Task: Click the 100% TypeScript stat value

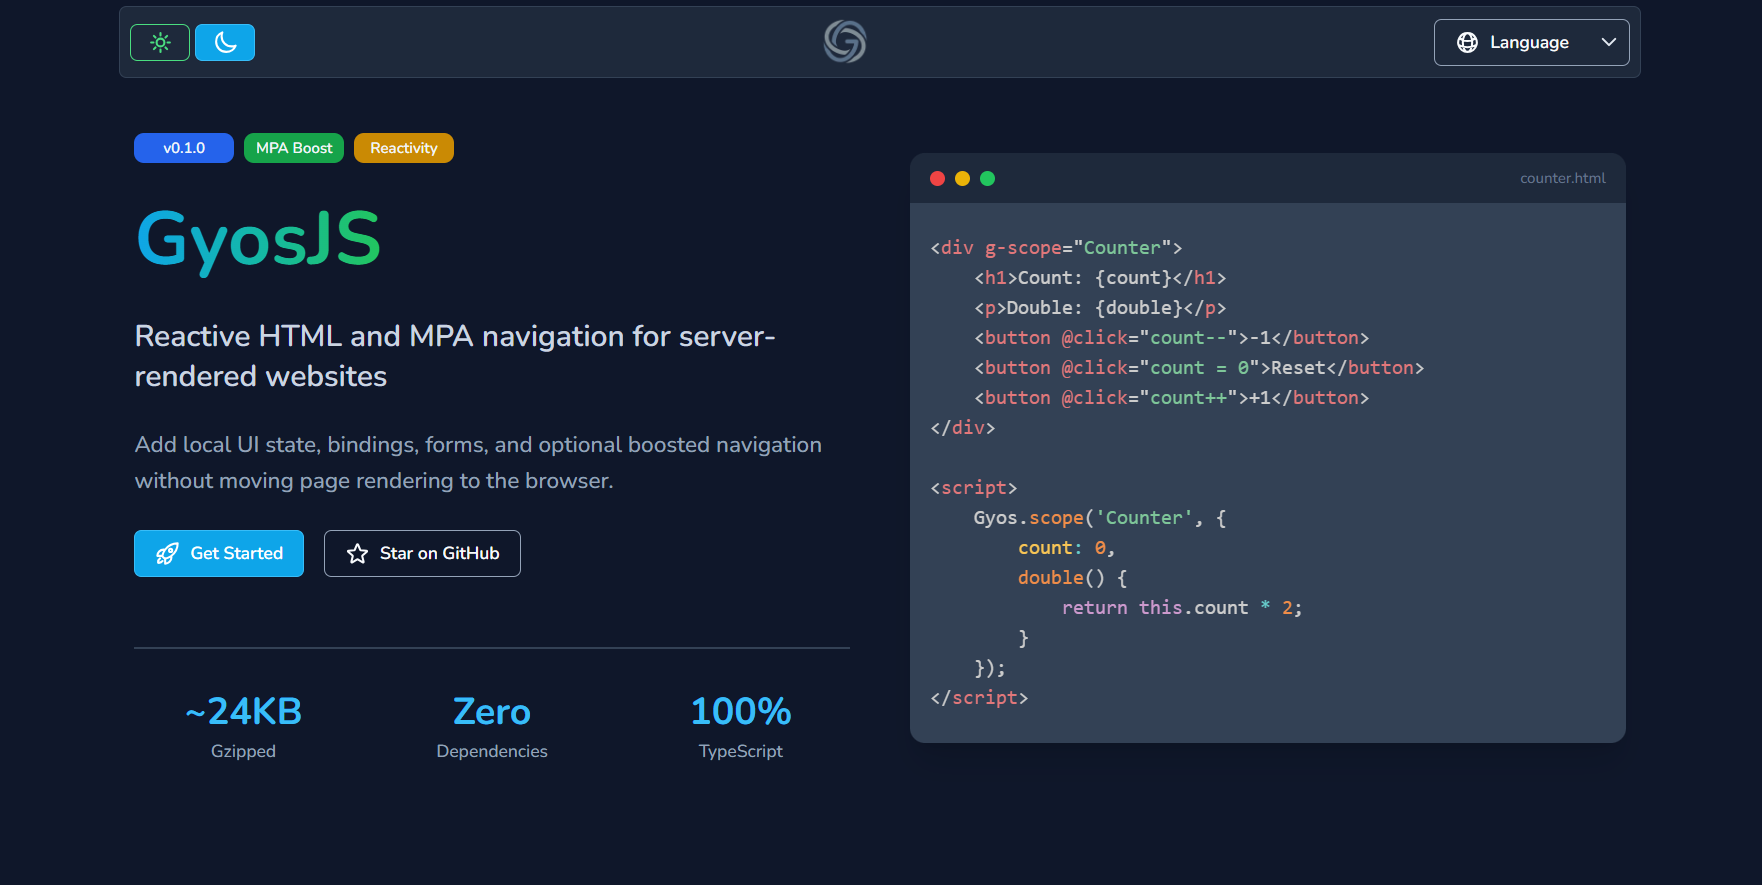Action: tap(741, 711)
